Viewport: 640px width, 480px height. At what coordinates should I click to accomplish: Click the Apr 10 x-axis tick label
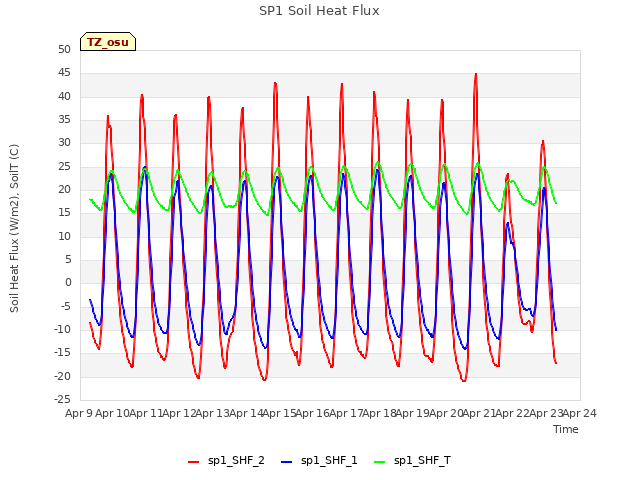point(112,413)
